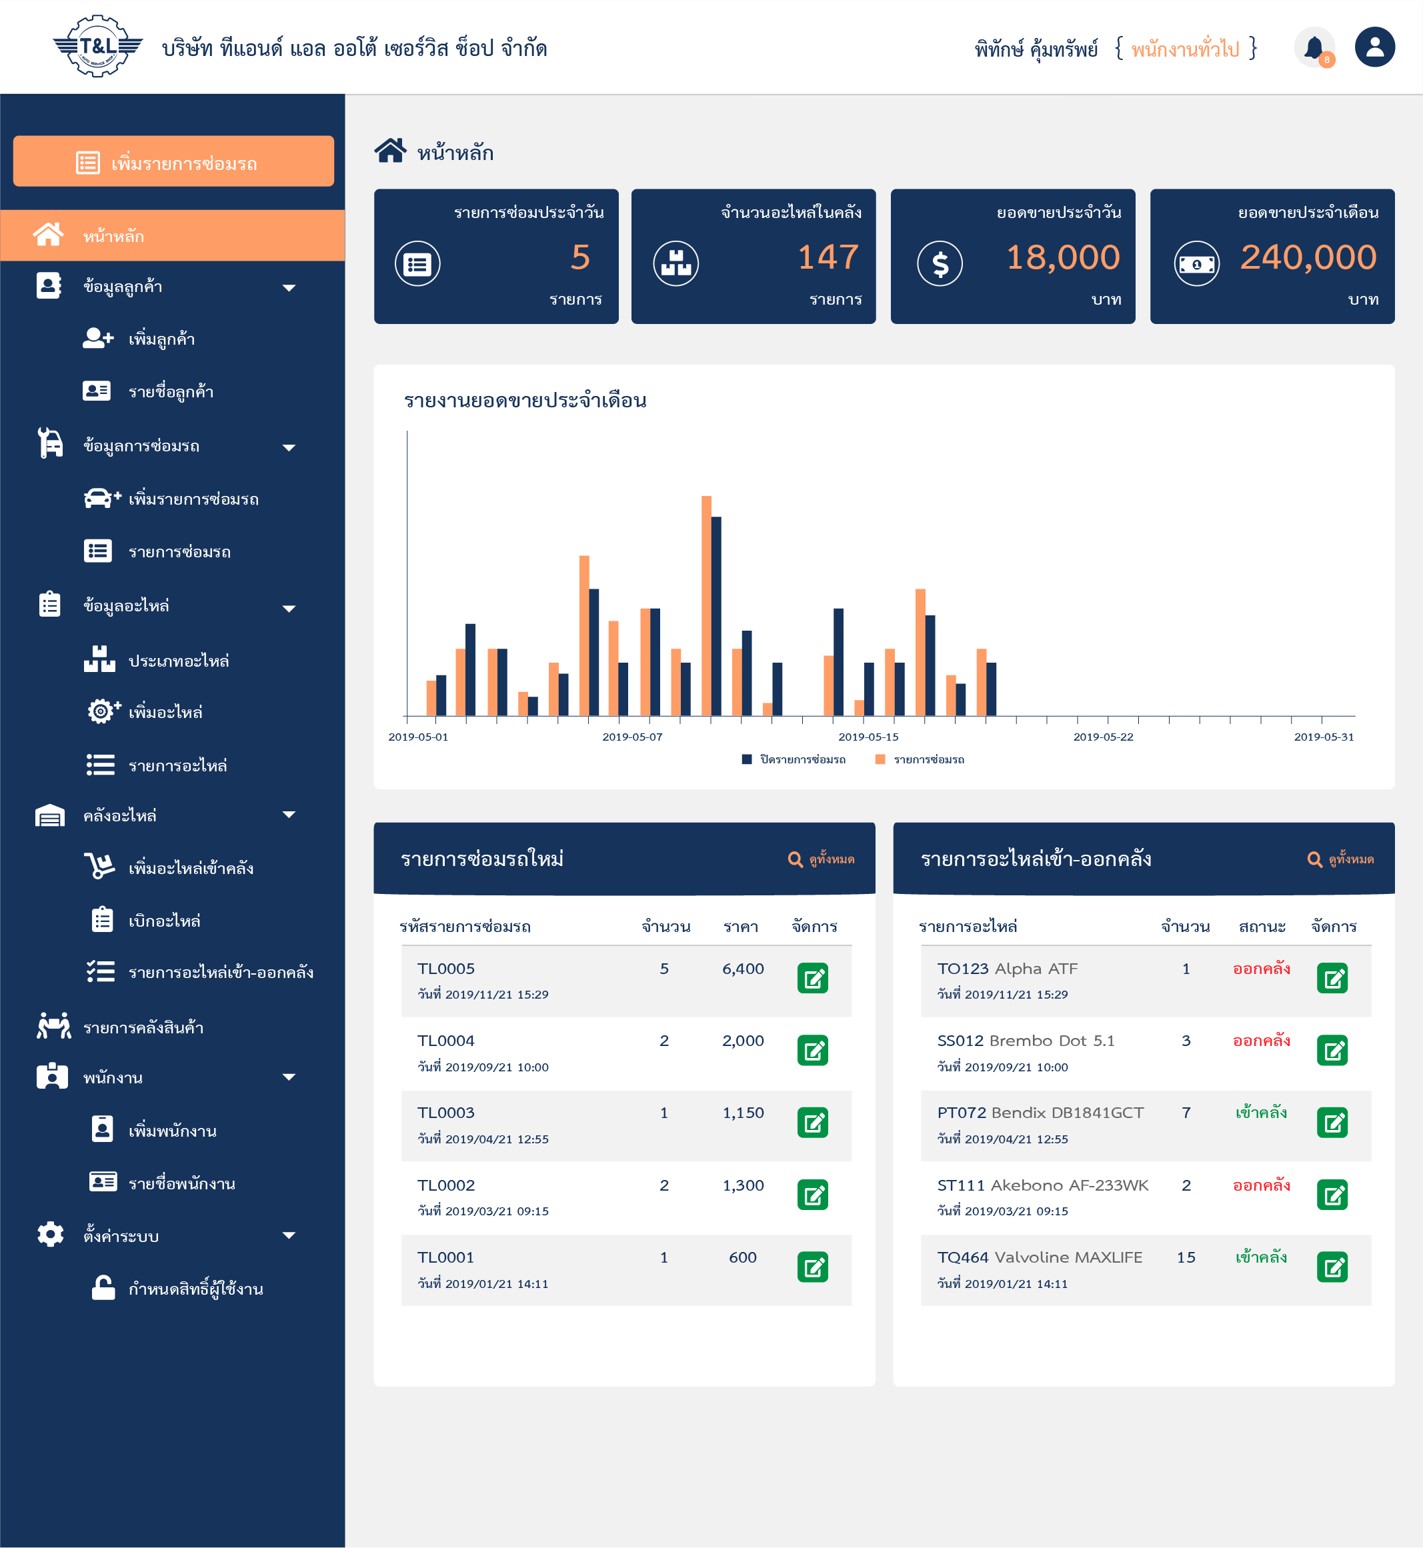This screenshot has height=1548, width=1423.
Task: Collapse the ตั้งค่าระบบ sidebar section
Action: click(x=289, y=1235)
